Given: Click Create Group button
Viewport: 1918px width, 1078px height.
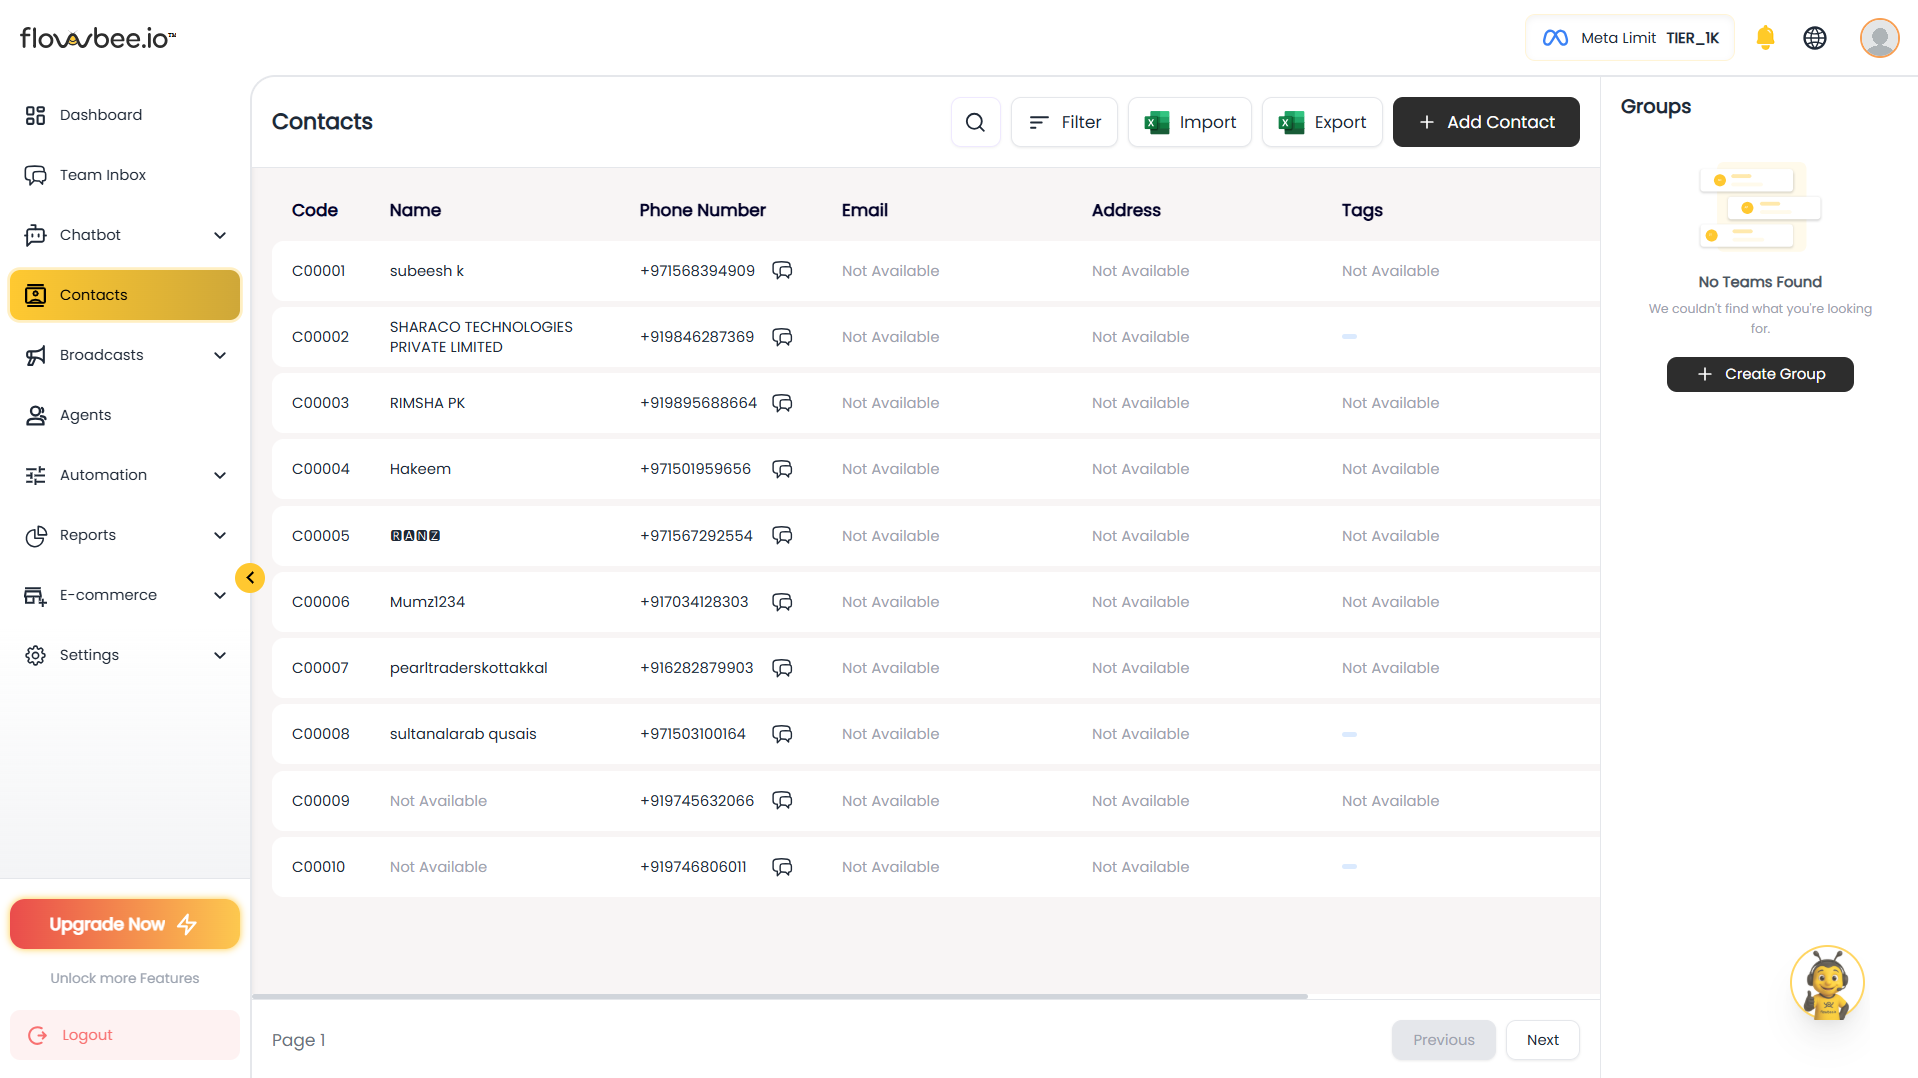Looking at the screenshot, I should click(x=1760, y=374).
